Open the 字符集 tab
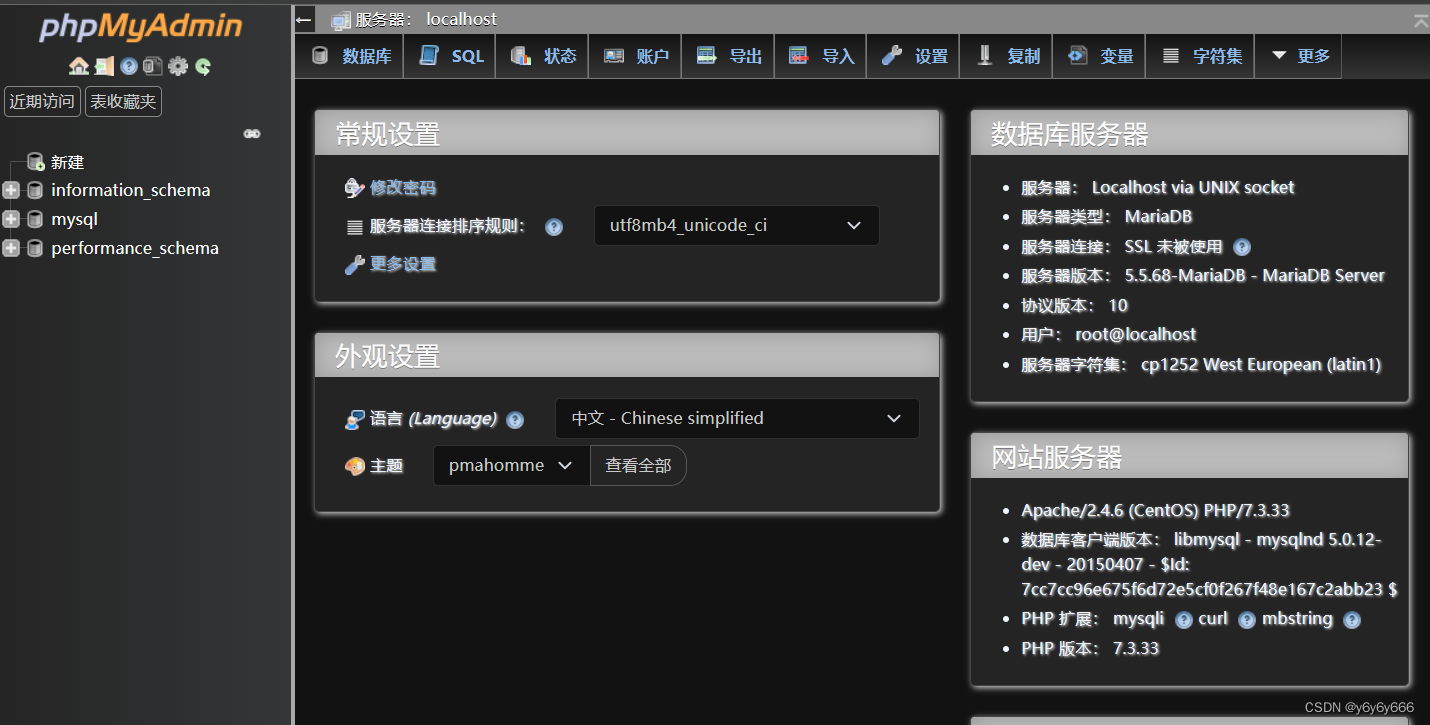 coord(1201,56)
